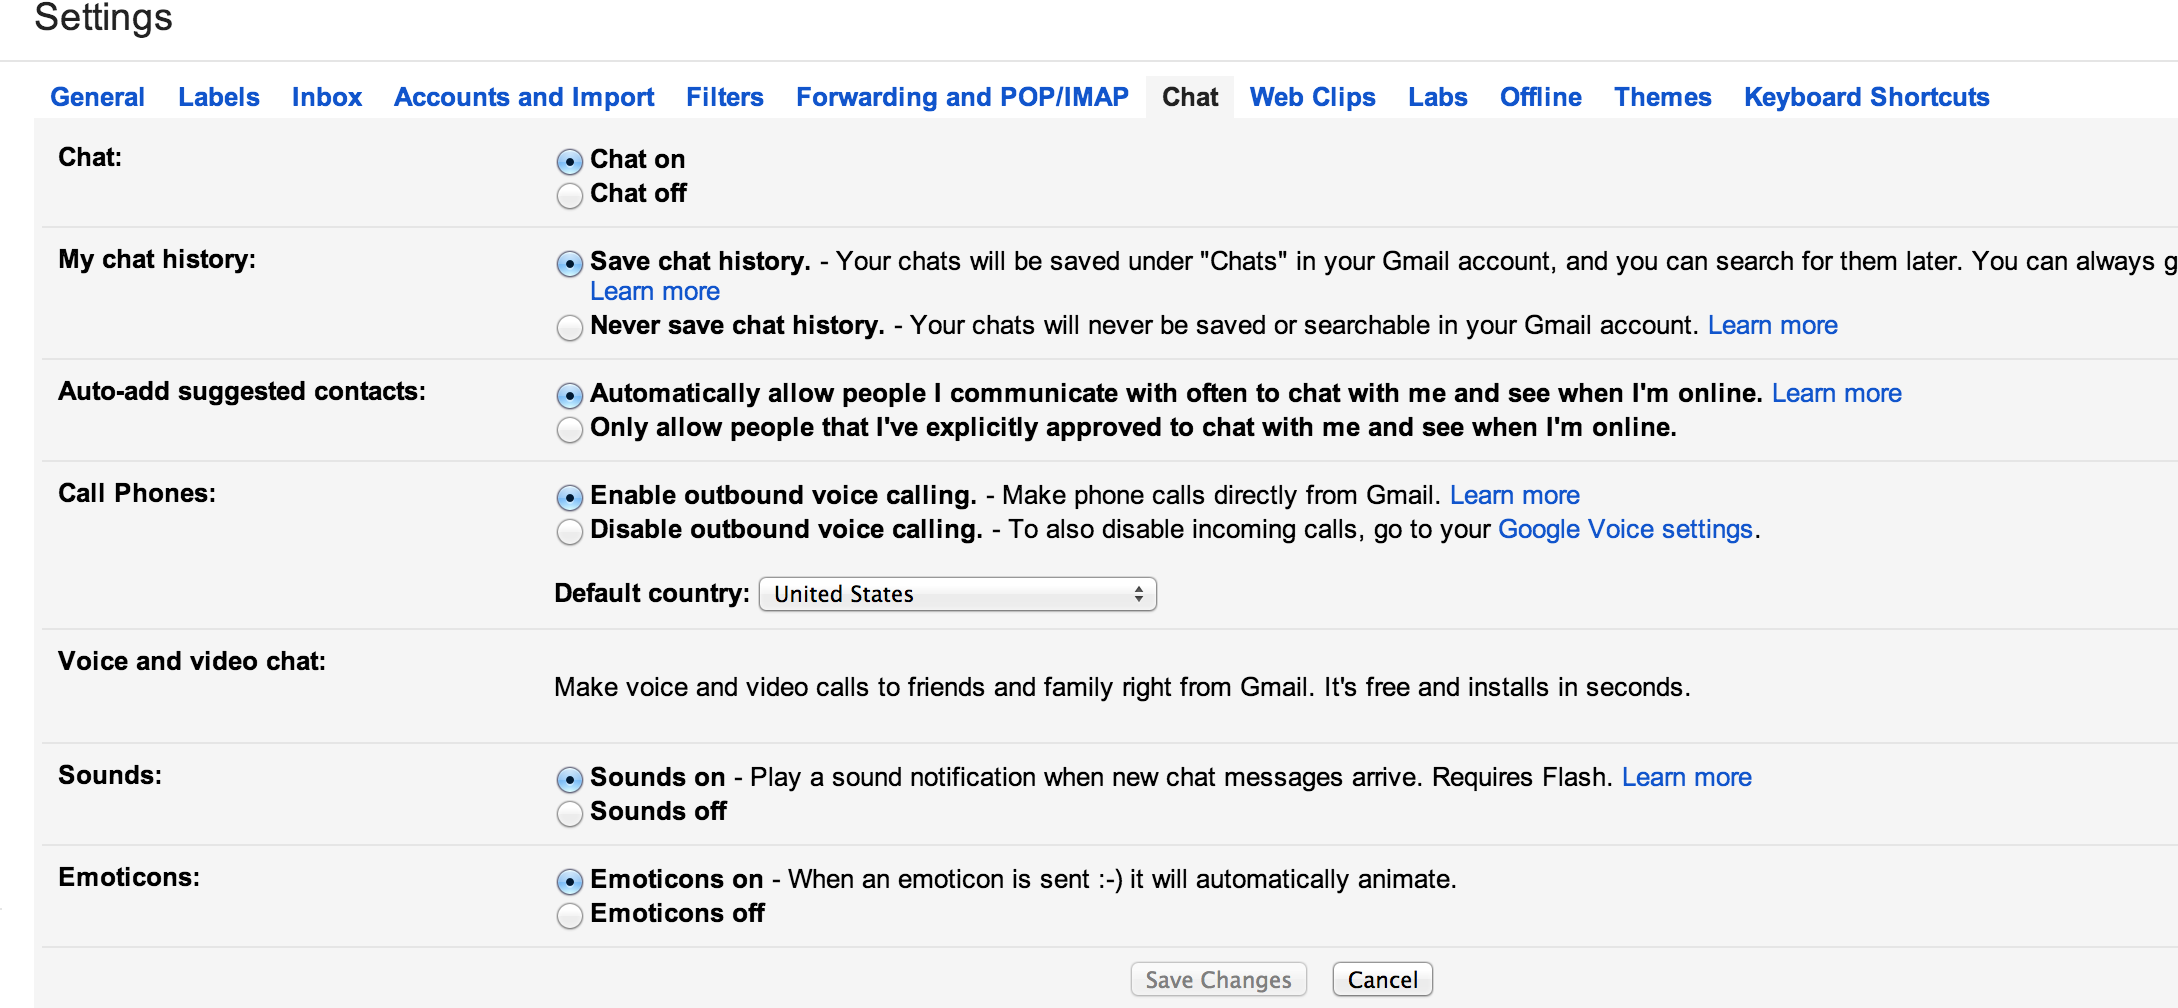
Task: Disable outbound voice calling
Action: (x=569, y=532)
